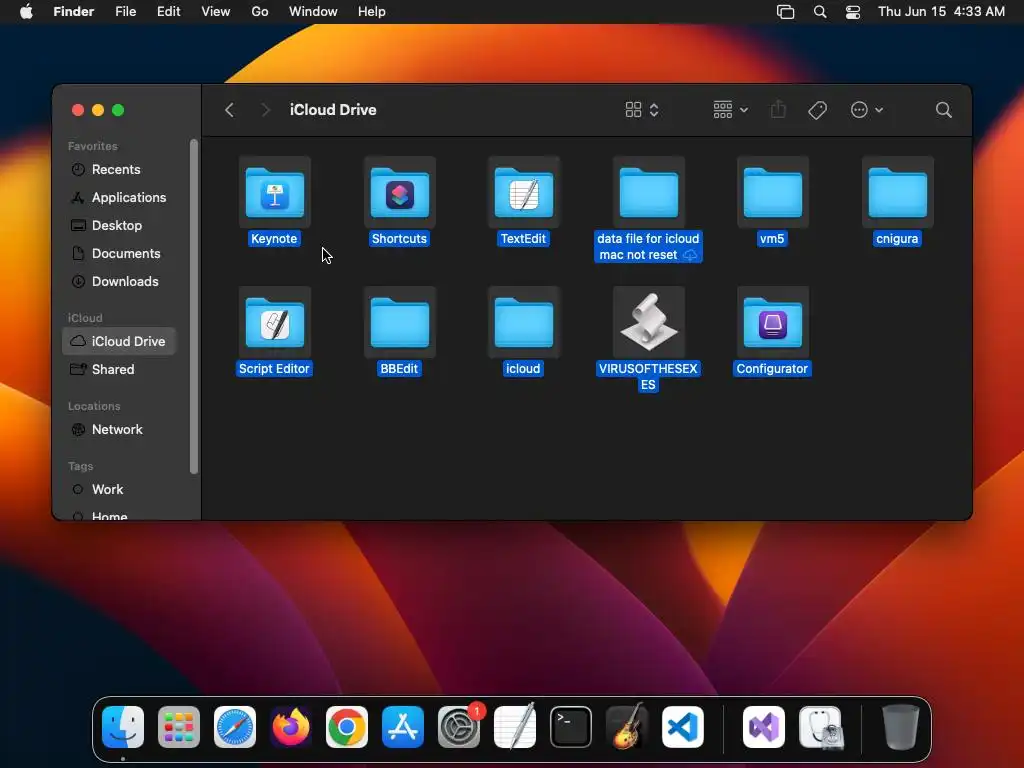Click the Configurator folder name label
This screenshot has height=768, width=1024.
pos(773,368)
